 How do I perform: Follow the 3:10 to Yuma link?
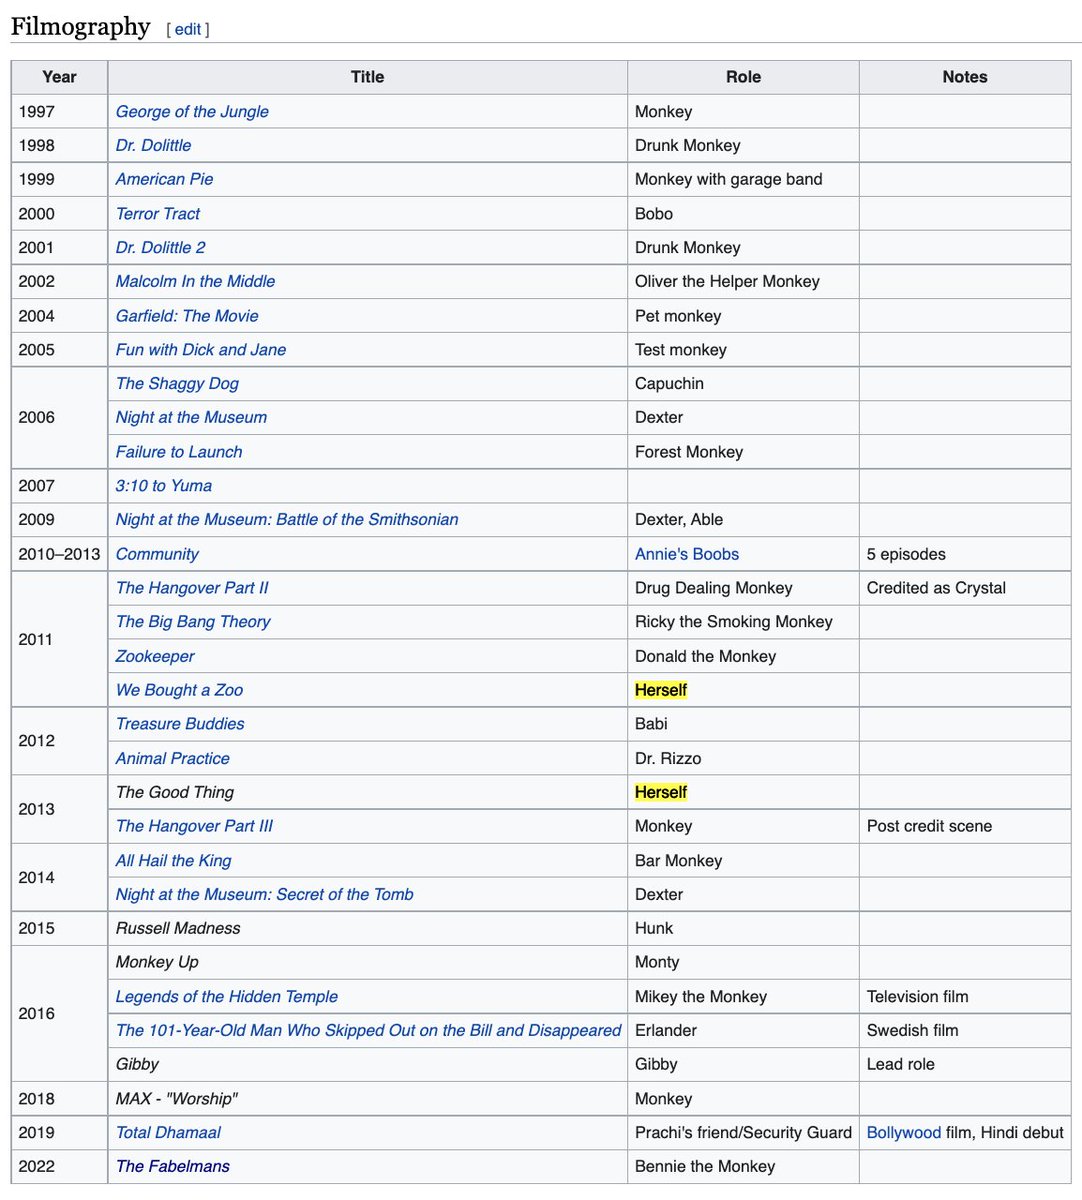pyautogui.click(x=164, y=486)
